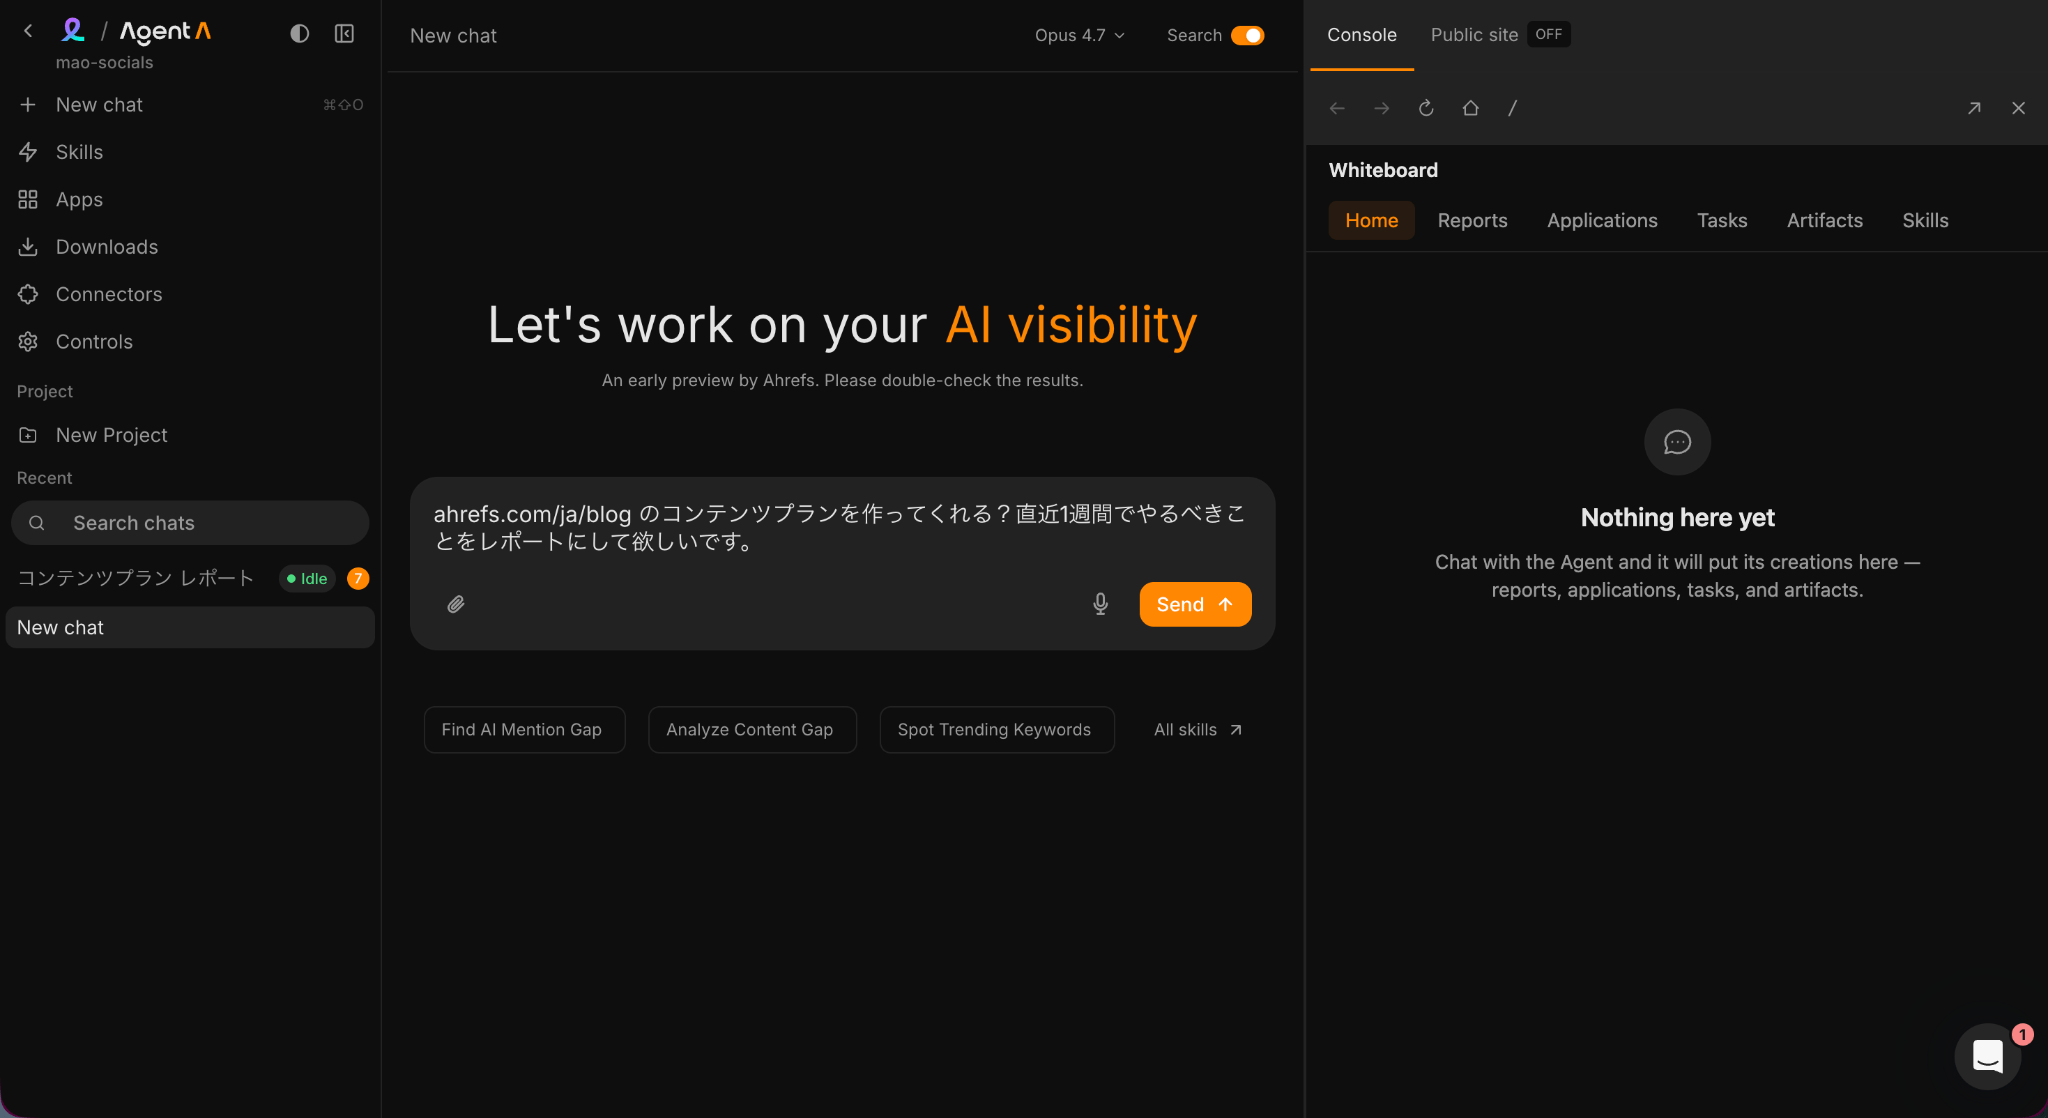Open Apps from the sidebar

(190, 200)
